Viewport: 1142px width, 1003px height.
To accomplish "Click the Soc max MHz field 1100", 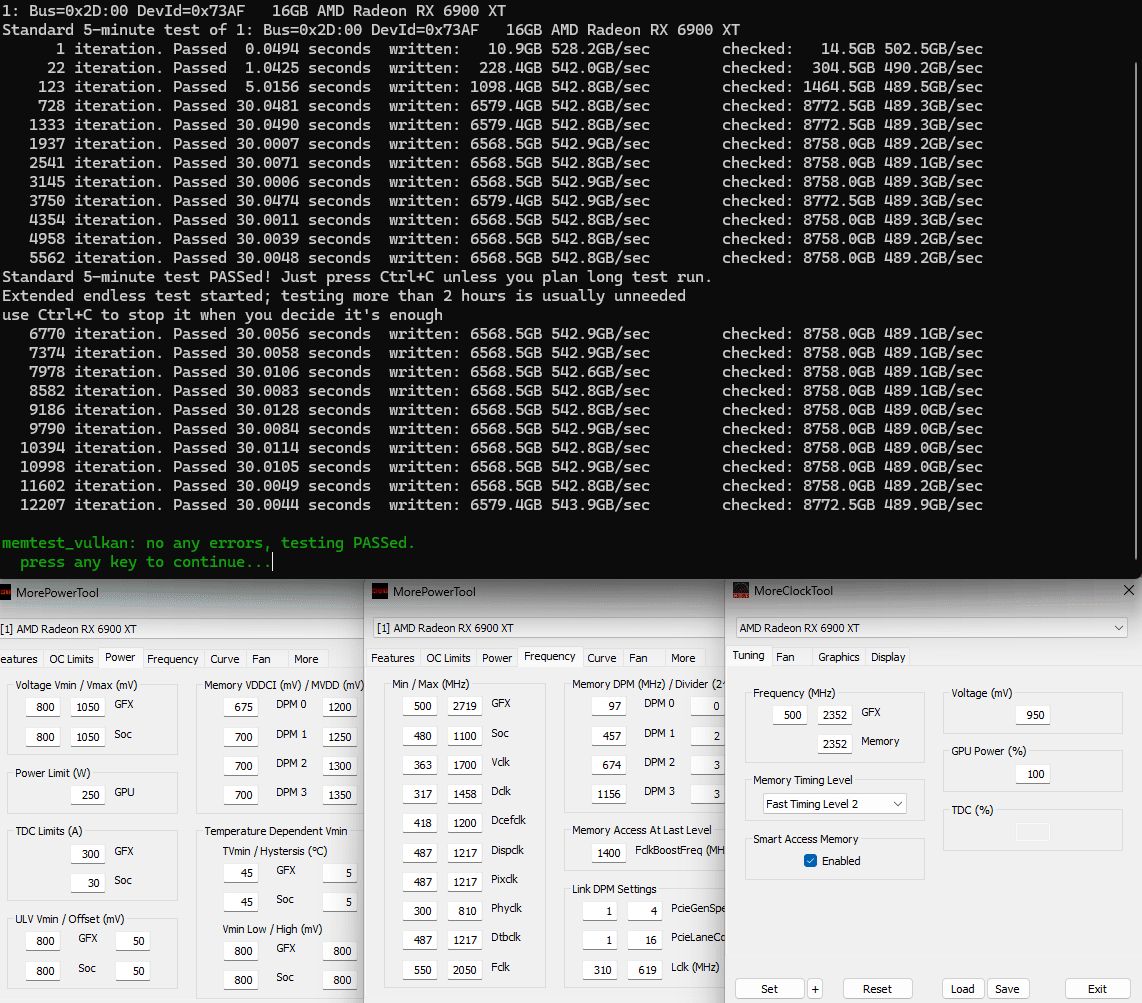I will (x=464, y=736).
